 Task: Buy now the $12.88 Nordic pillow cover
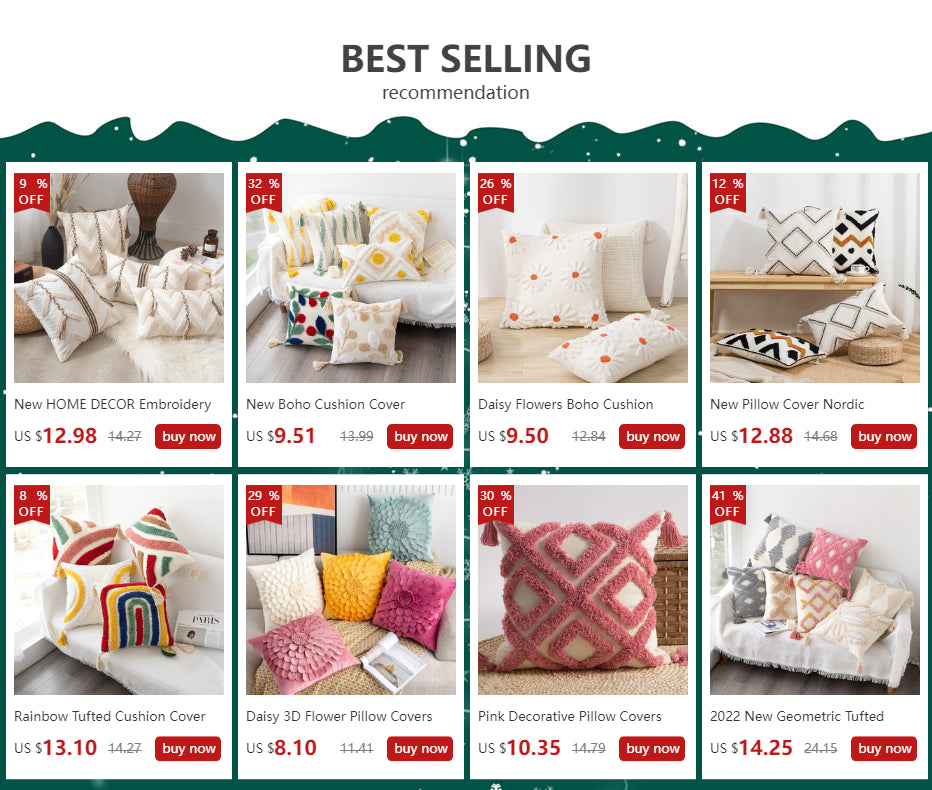883,436
